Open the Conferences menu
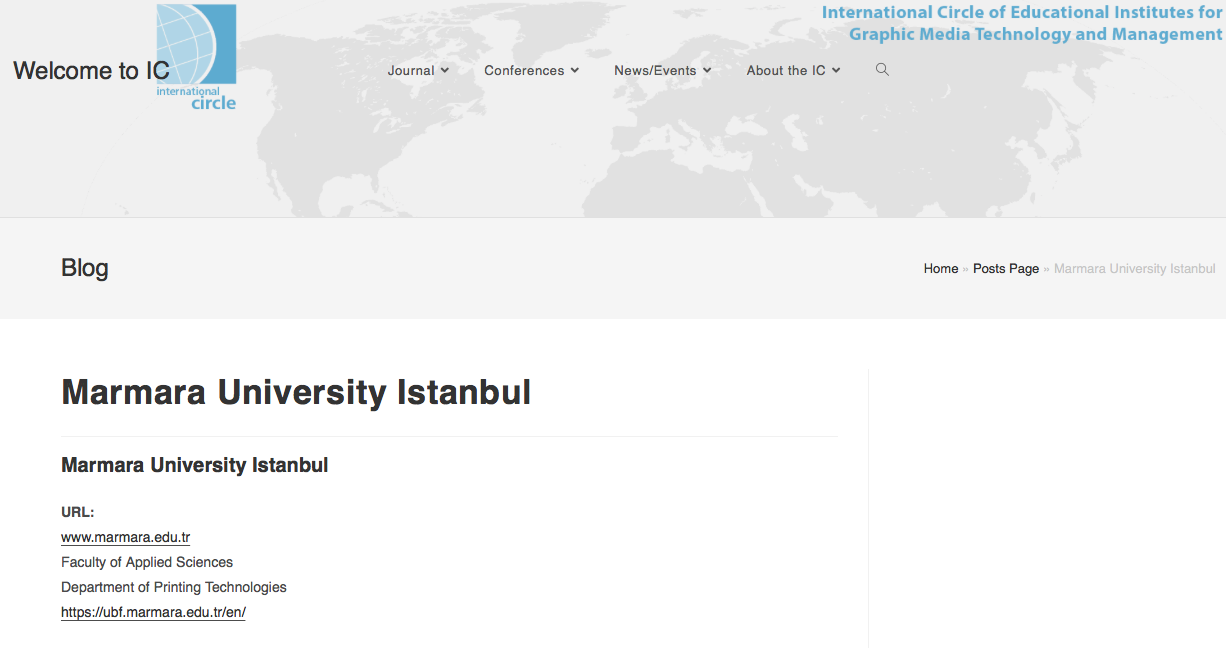 pyautogui.click(x=531, y=71)
